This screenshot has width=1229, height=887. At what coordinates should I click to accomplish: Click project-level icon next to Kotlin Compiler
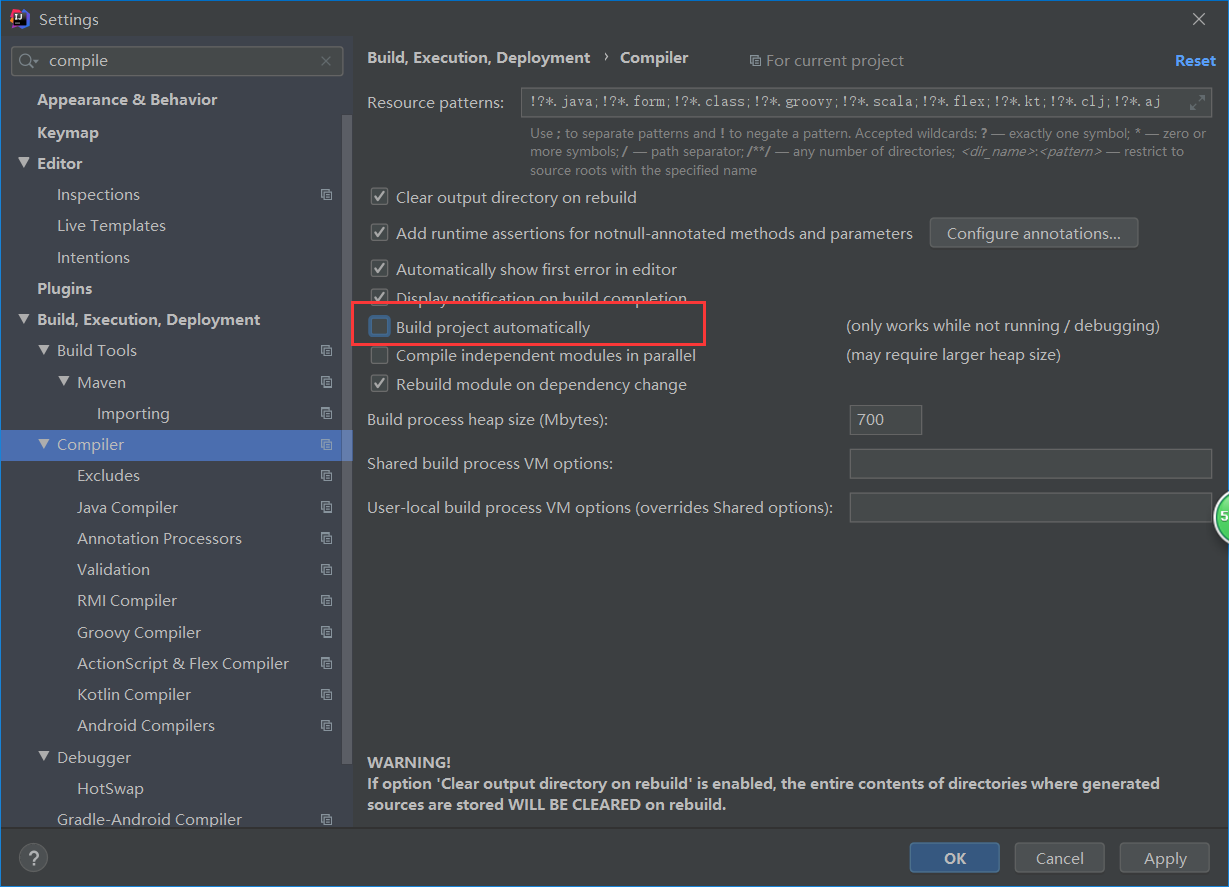pyautogui.click(x=326, y=694)
